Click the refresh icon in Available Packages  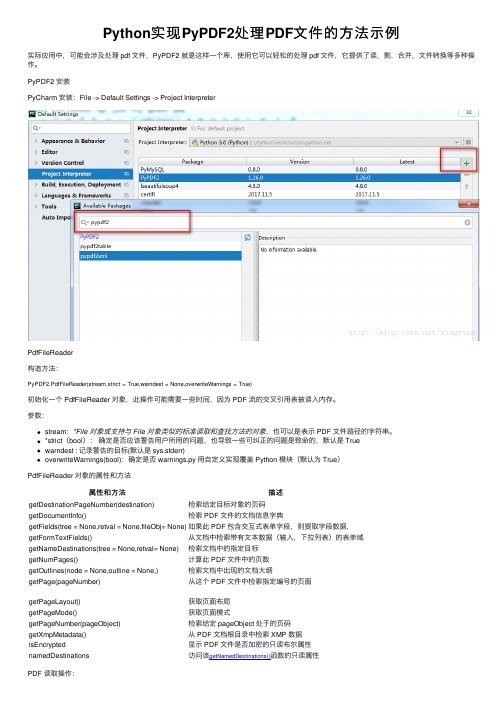[x=247, y=237]
